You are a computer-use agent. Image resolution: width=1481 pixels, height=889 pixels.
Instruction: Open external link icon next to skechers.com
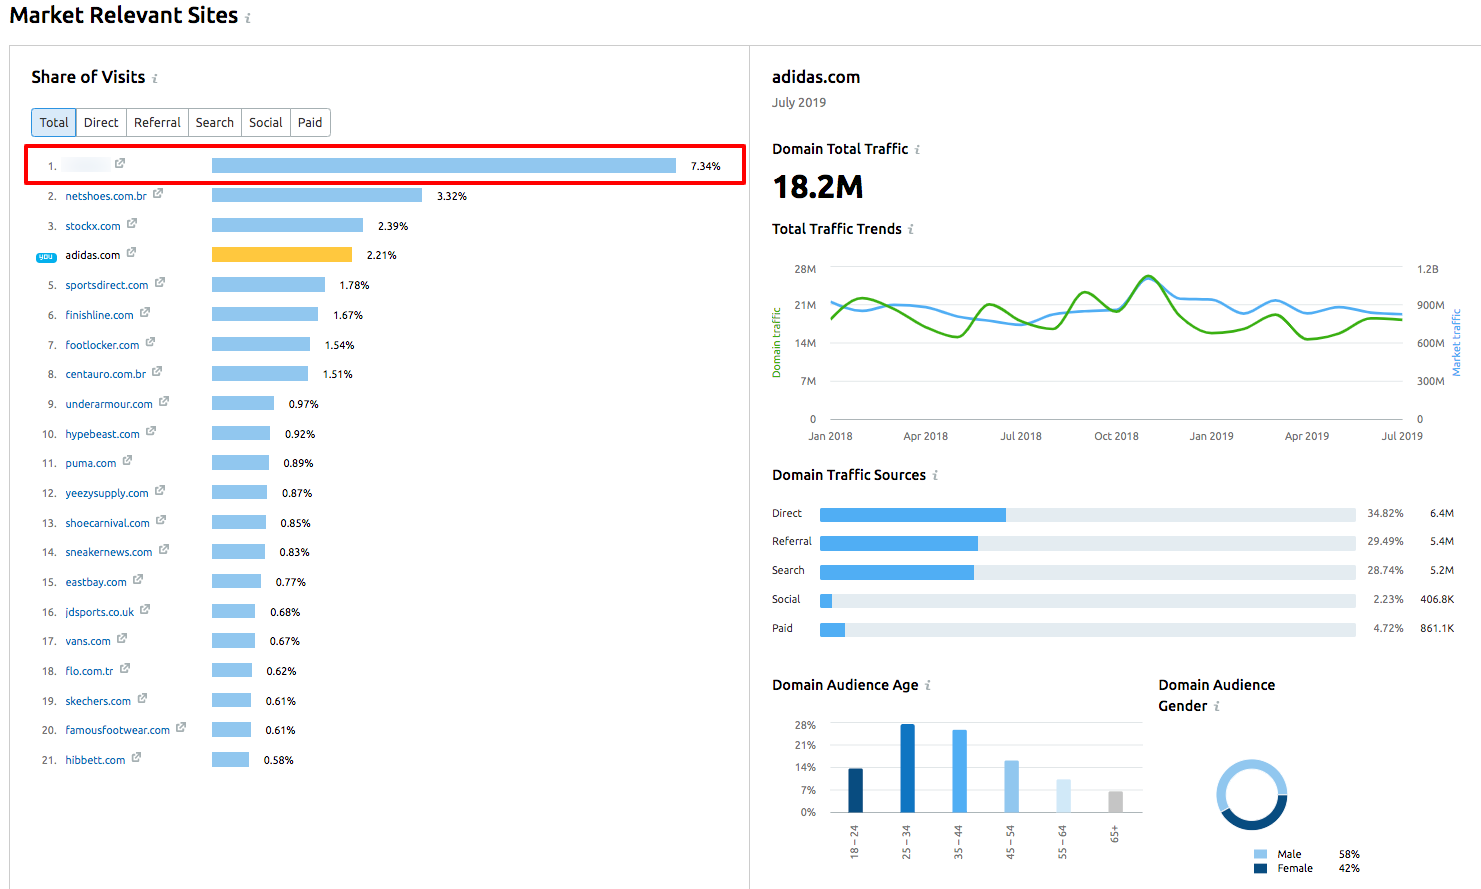142,699
